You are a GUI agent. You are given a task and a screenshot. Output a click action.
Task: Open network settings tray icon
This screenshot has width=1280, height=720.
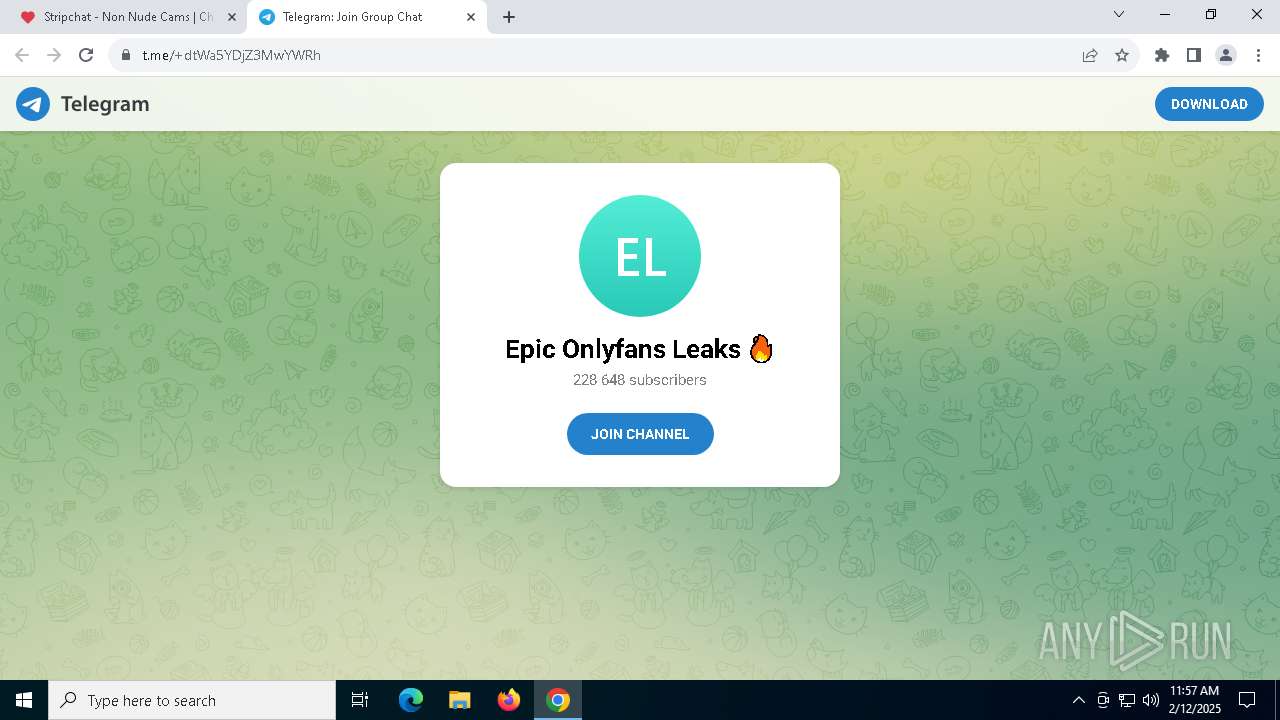click(x=1127, y=700)
